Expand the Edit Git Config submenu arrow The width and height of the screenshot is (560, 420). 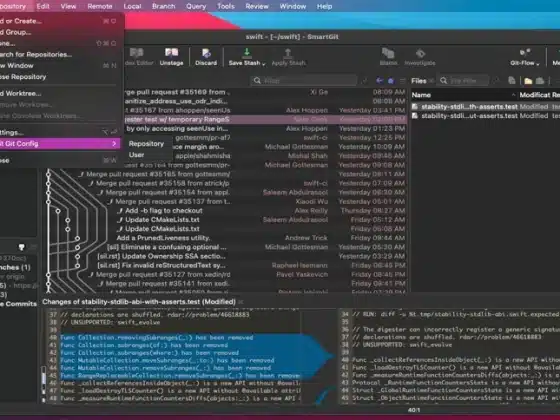tap(114, 144)
